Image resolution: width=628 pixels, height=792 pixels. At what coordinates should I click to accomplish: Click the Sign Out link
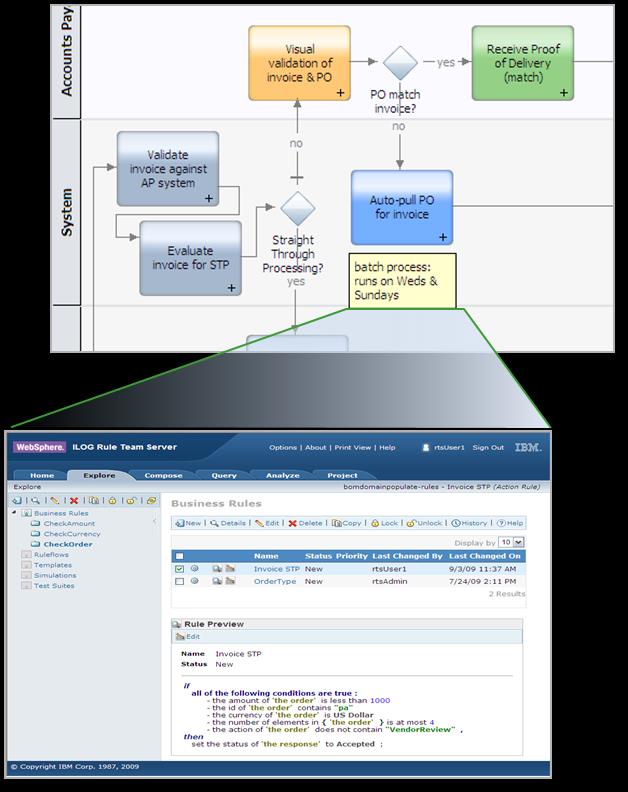488,448
